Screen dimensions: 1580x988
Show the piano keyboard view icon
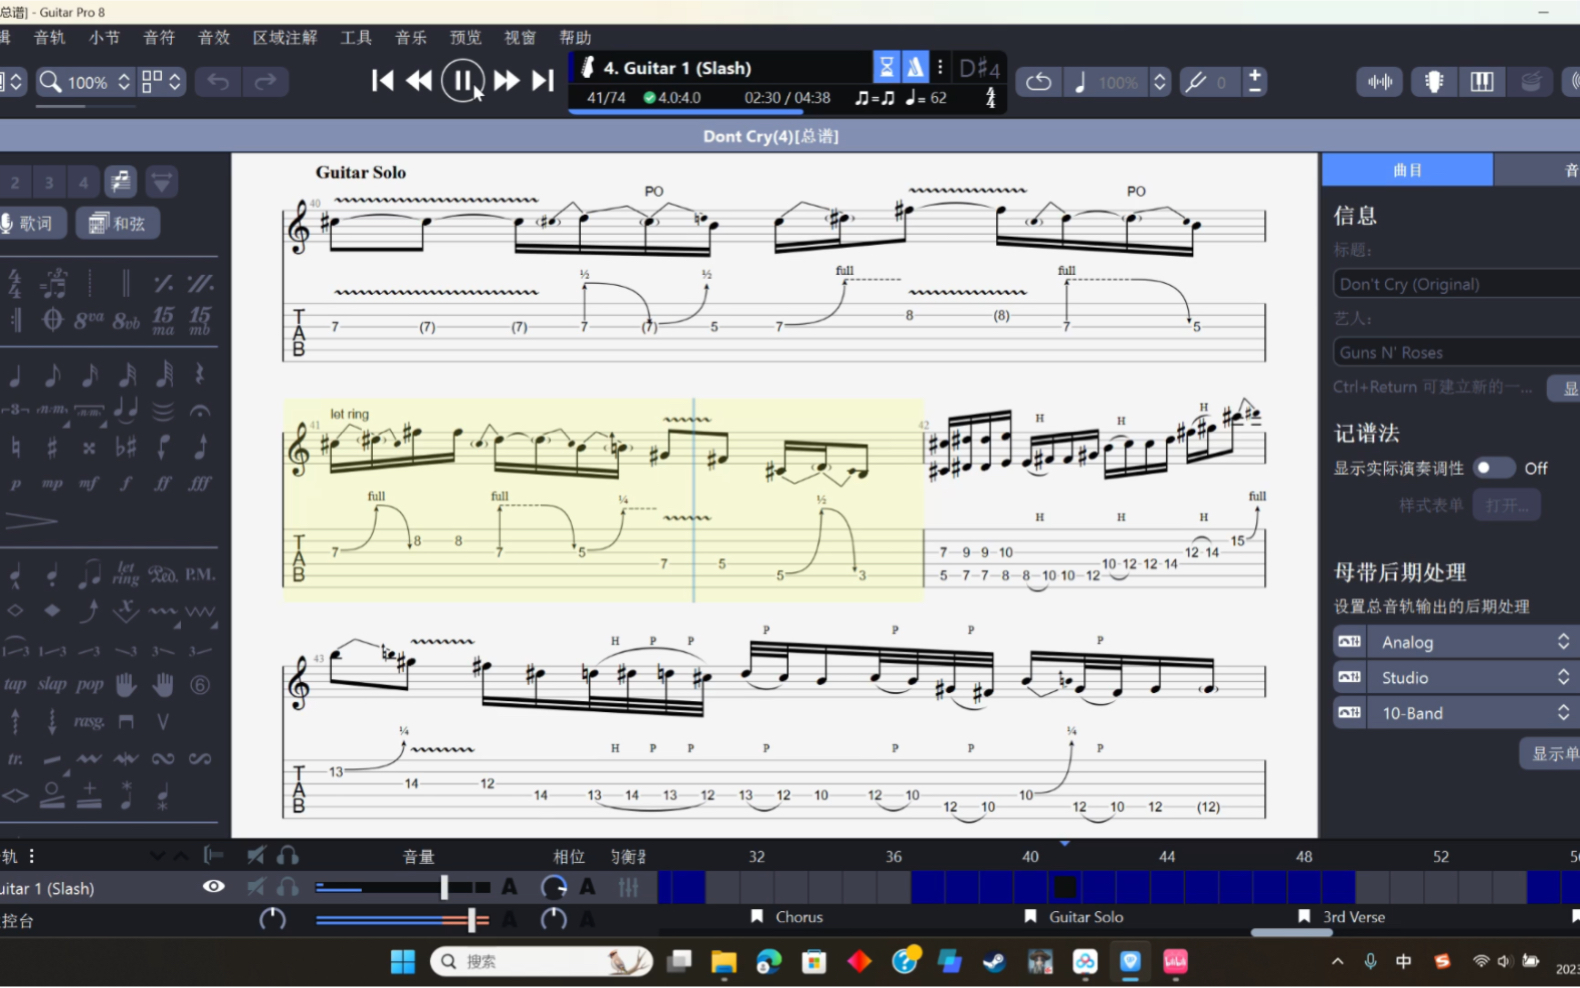point(1482,82)
